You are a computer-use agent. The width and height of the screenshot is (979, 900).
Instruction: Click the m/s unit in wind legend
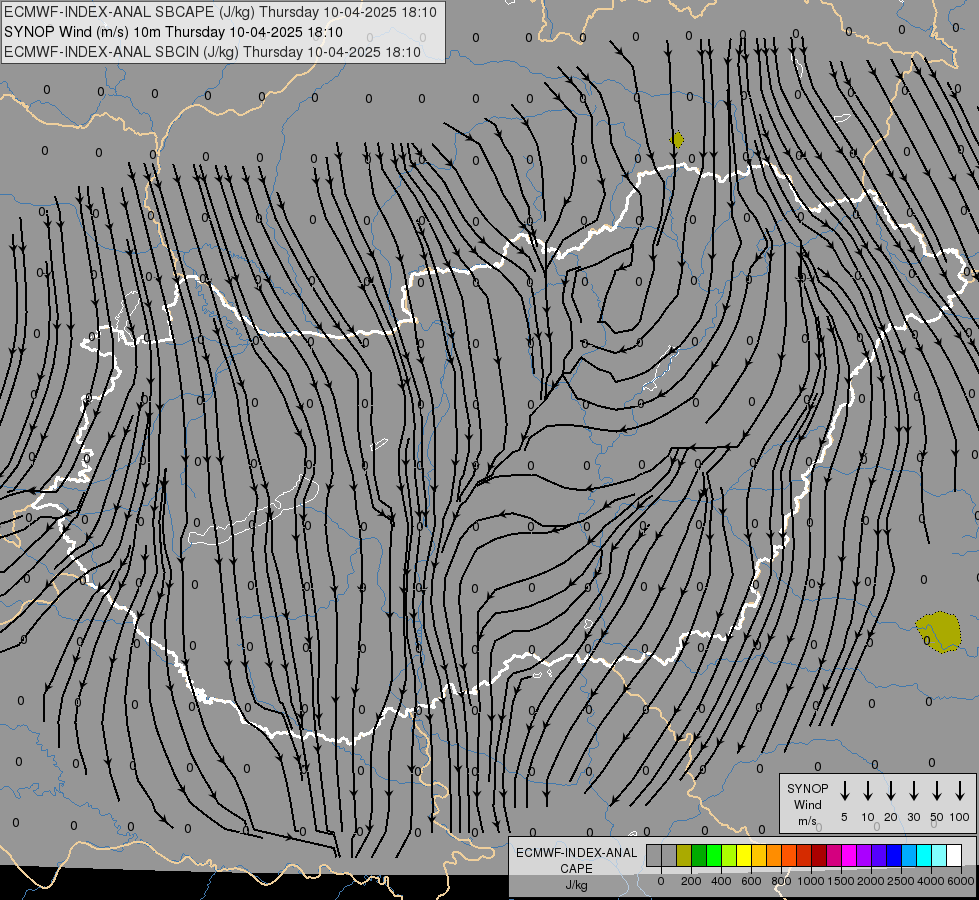click(807, 821)
